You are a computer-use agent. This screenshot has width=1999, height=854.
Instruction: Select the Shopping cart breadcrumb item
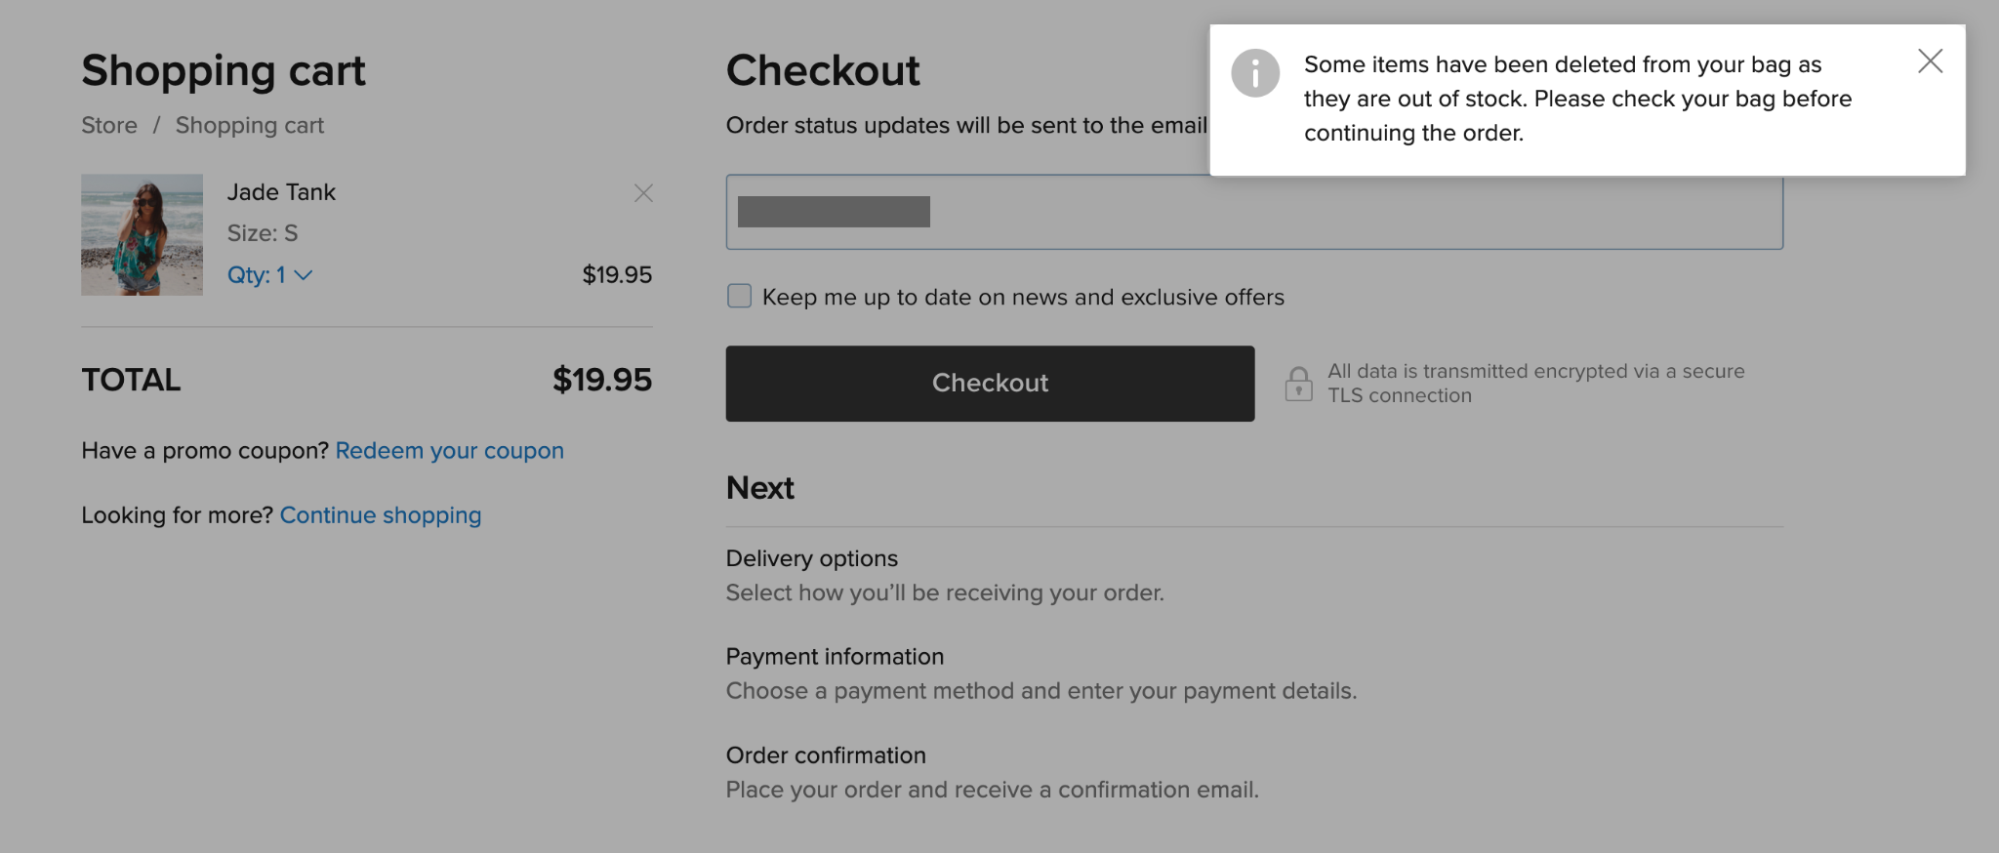pos(249,126)
